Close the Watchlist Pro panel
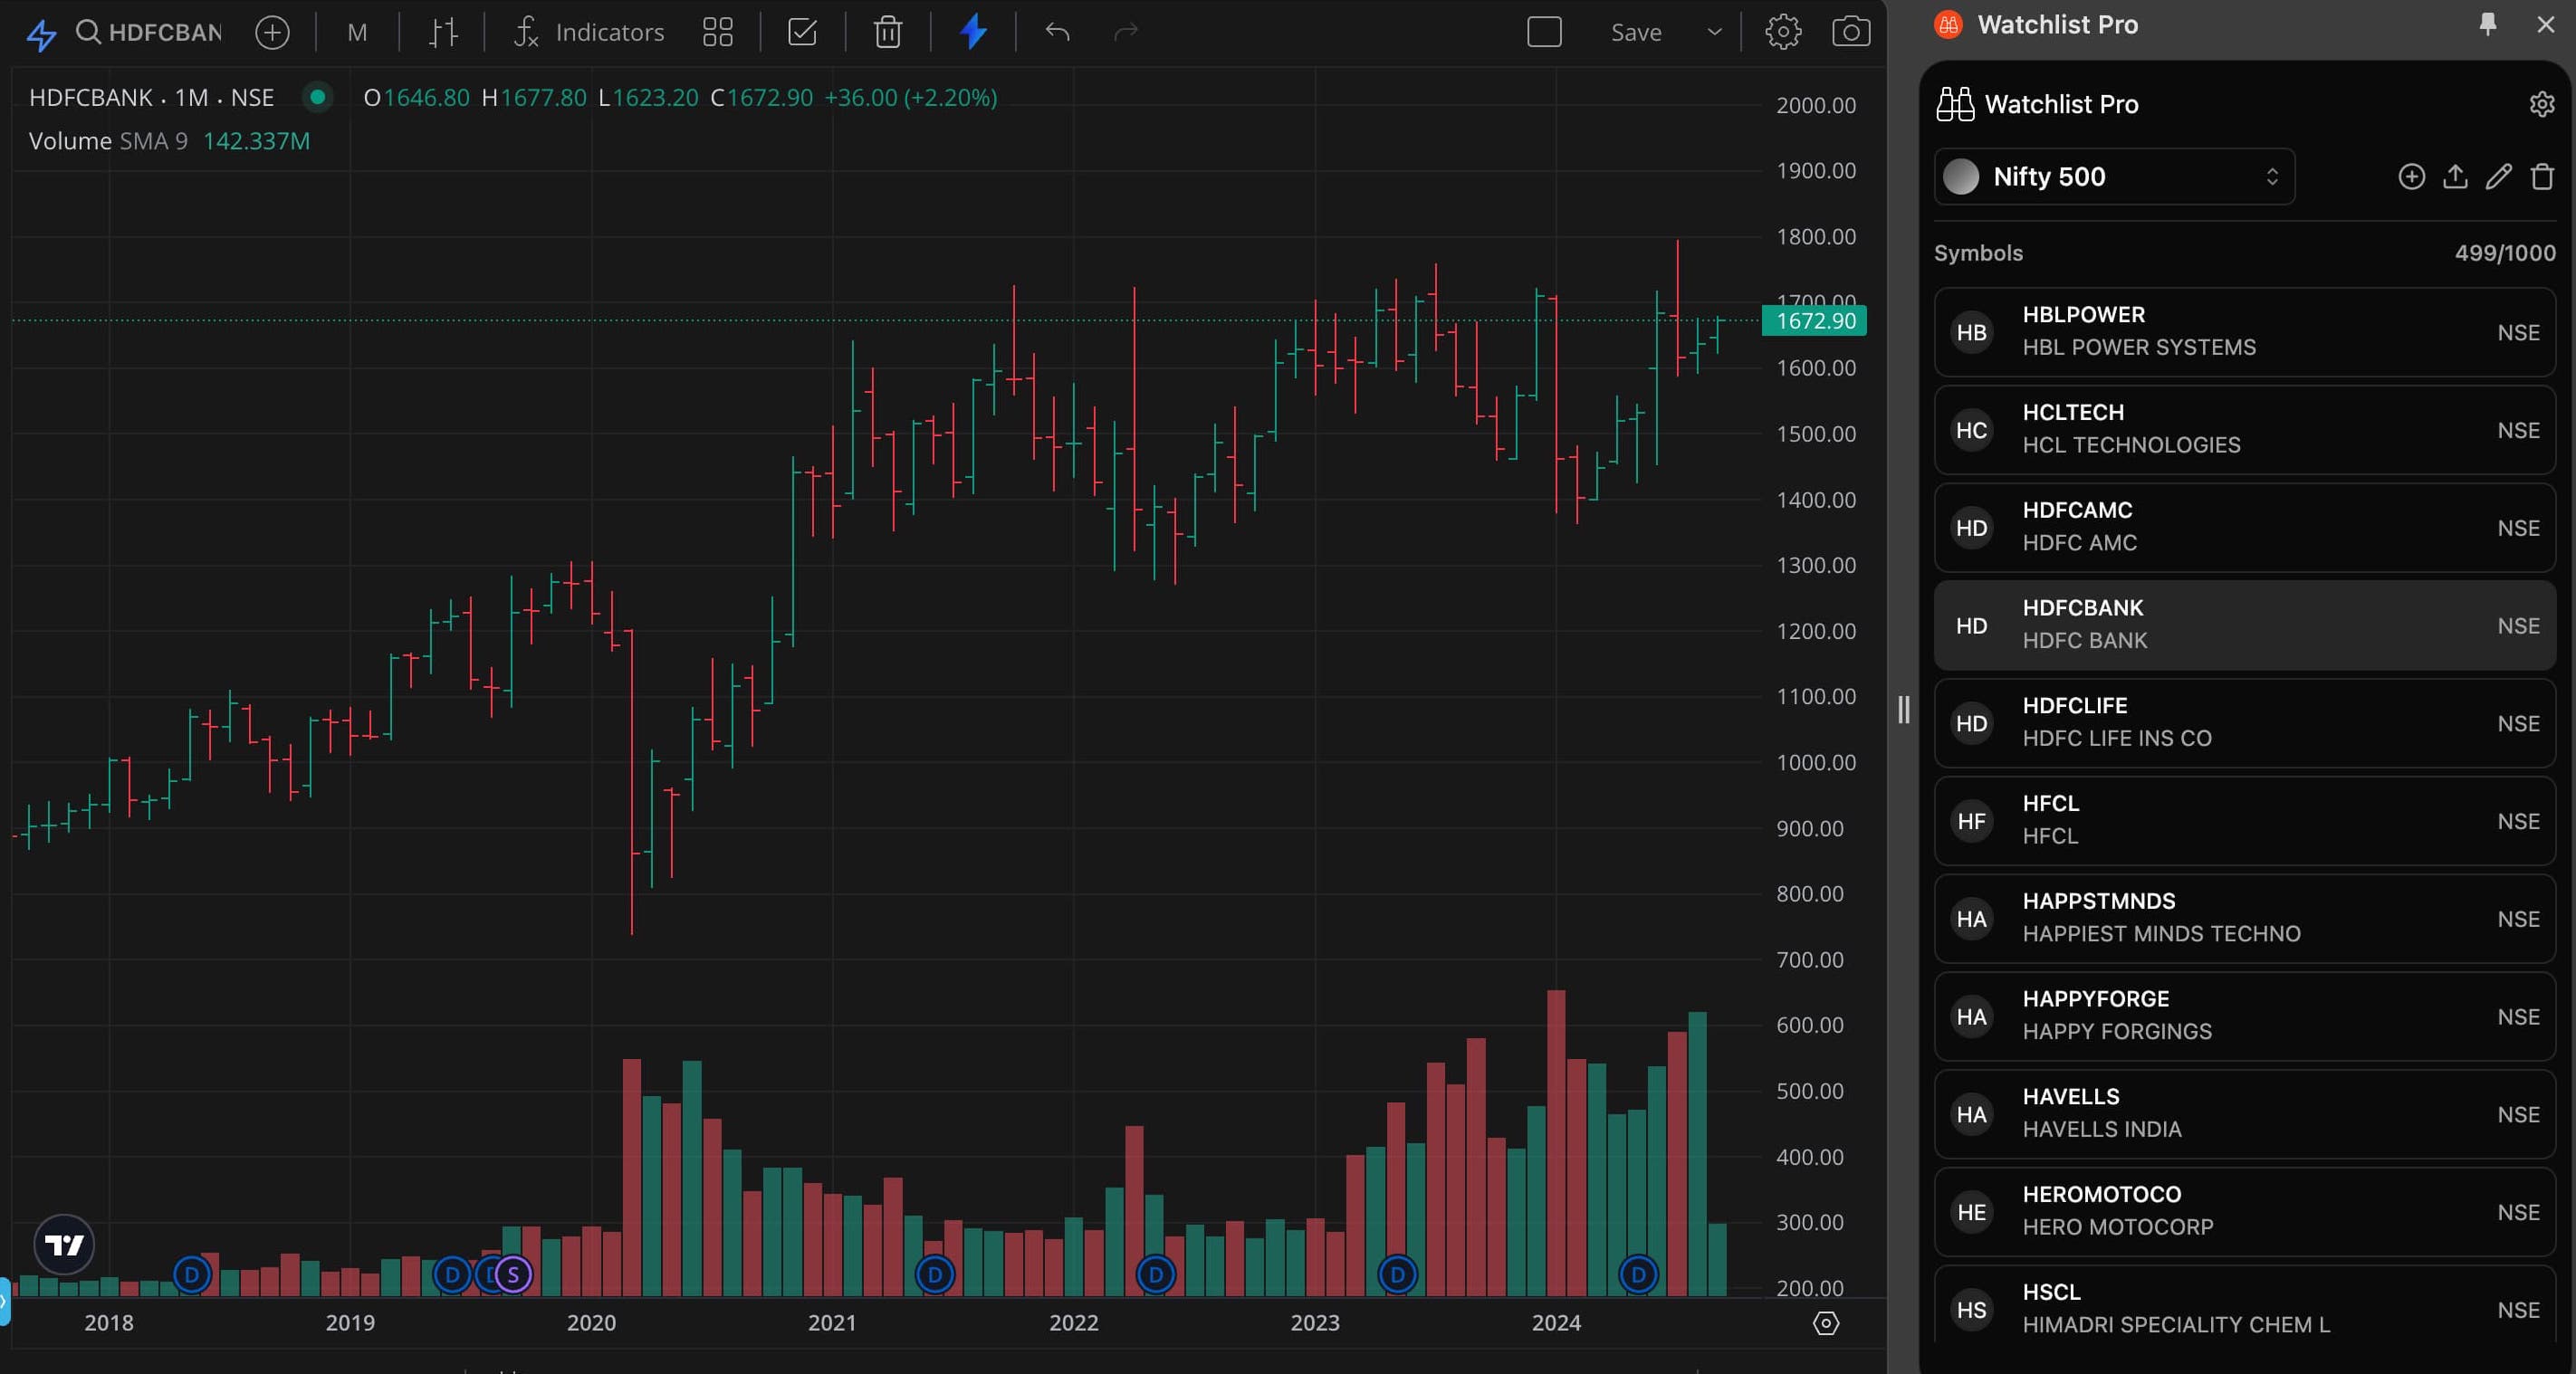The image size is (2576, 1374). click(2546, 24)
